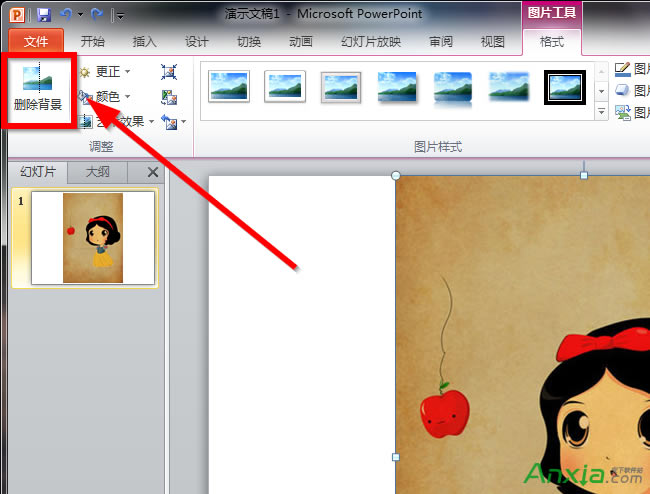
Task: Click the Redo icon
Action: 97,15
